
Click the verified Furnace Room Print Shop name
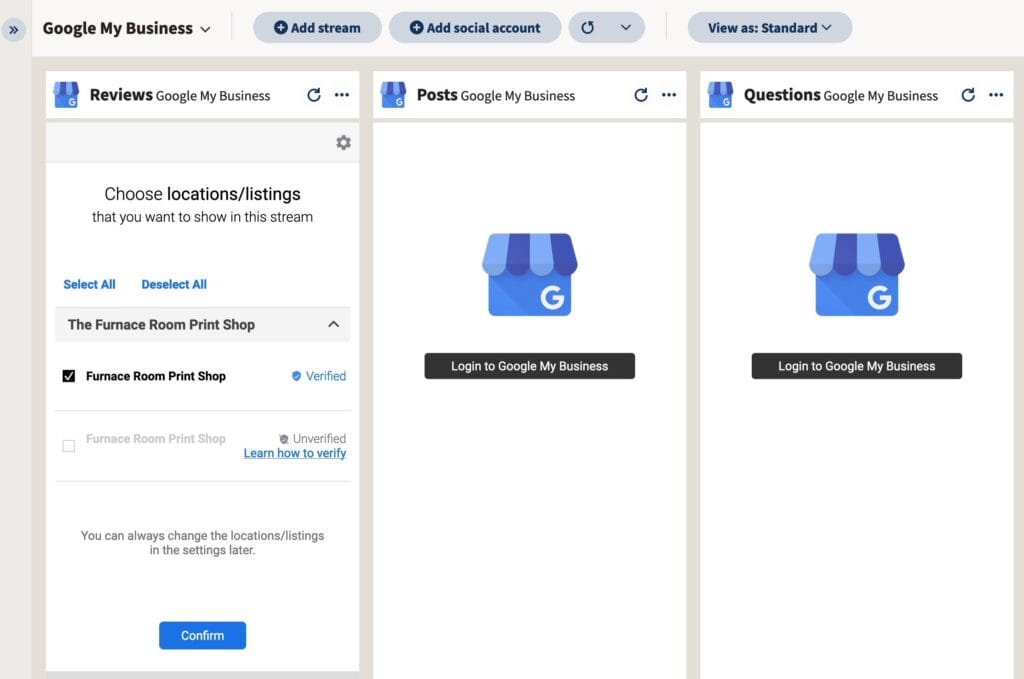pos(156,376)
